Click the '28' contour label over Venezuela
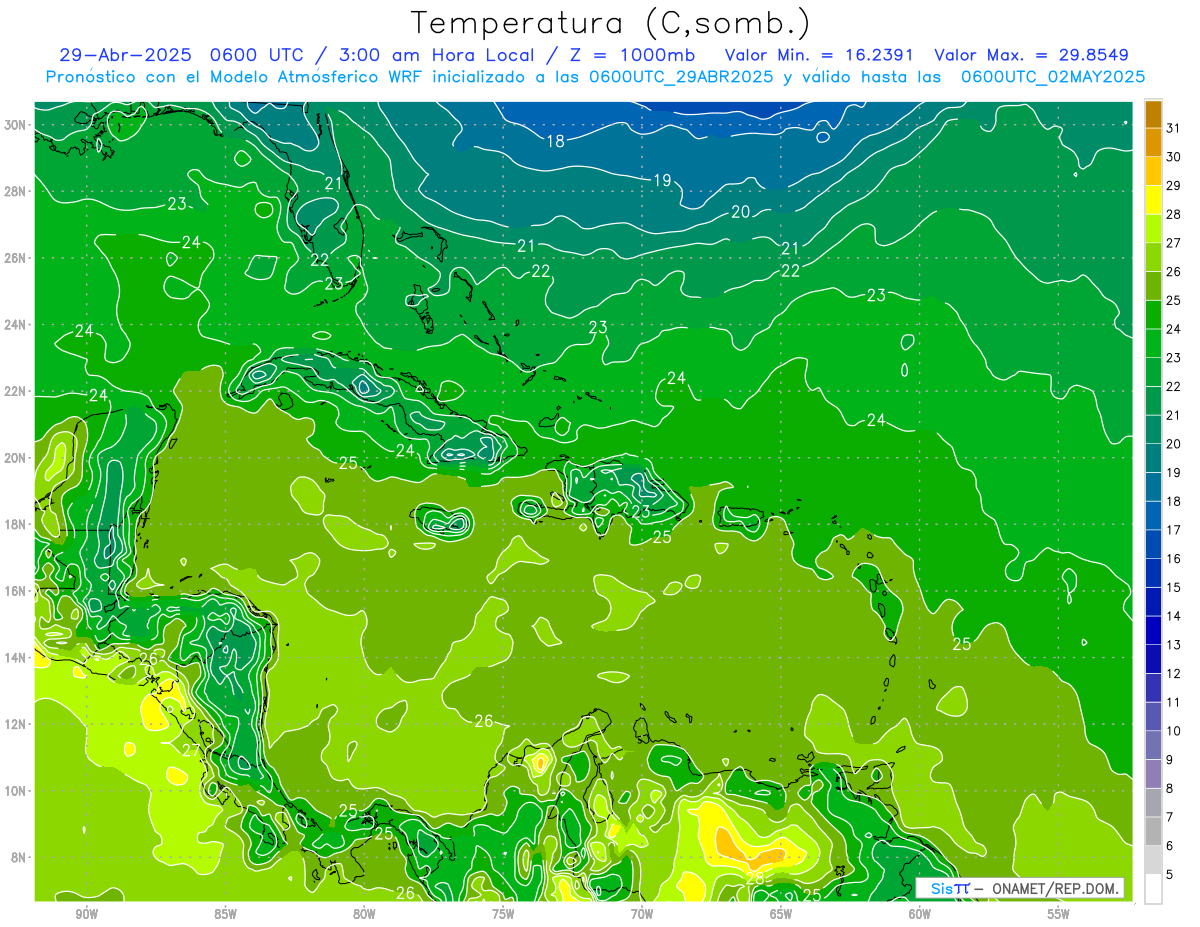The width and height of the screenshot is (1200, 927). [x=755, y=878]
